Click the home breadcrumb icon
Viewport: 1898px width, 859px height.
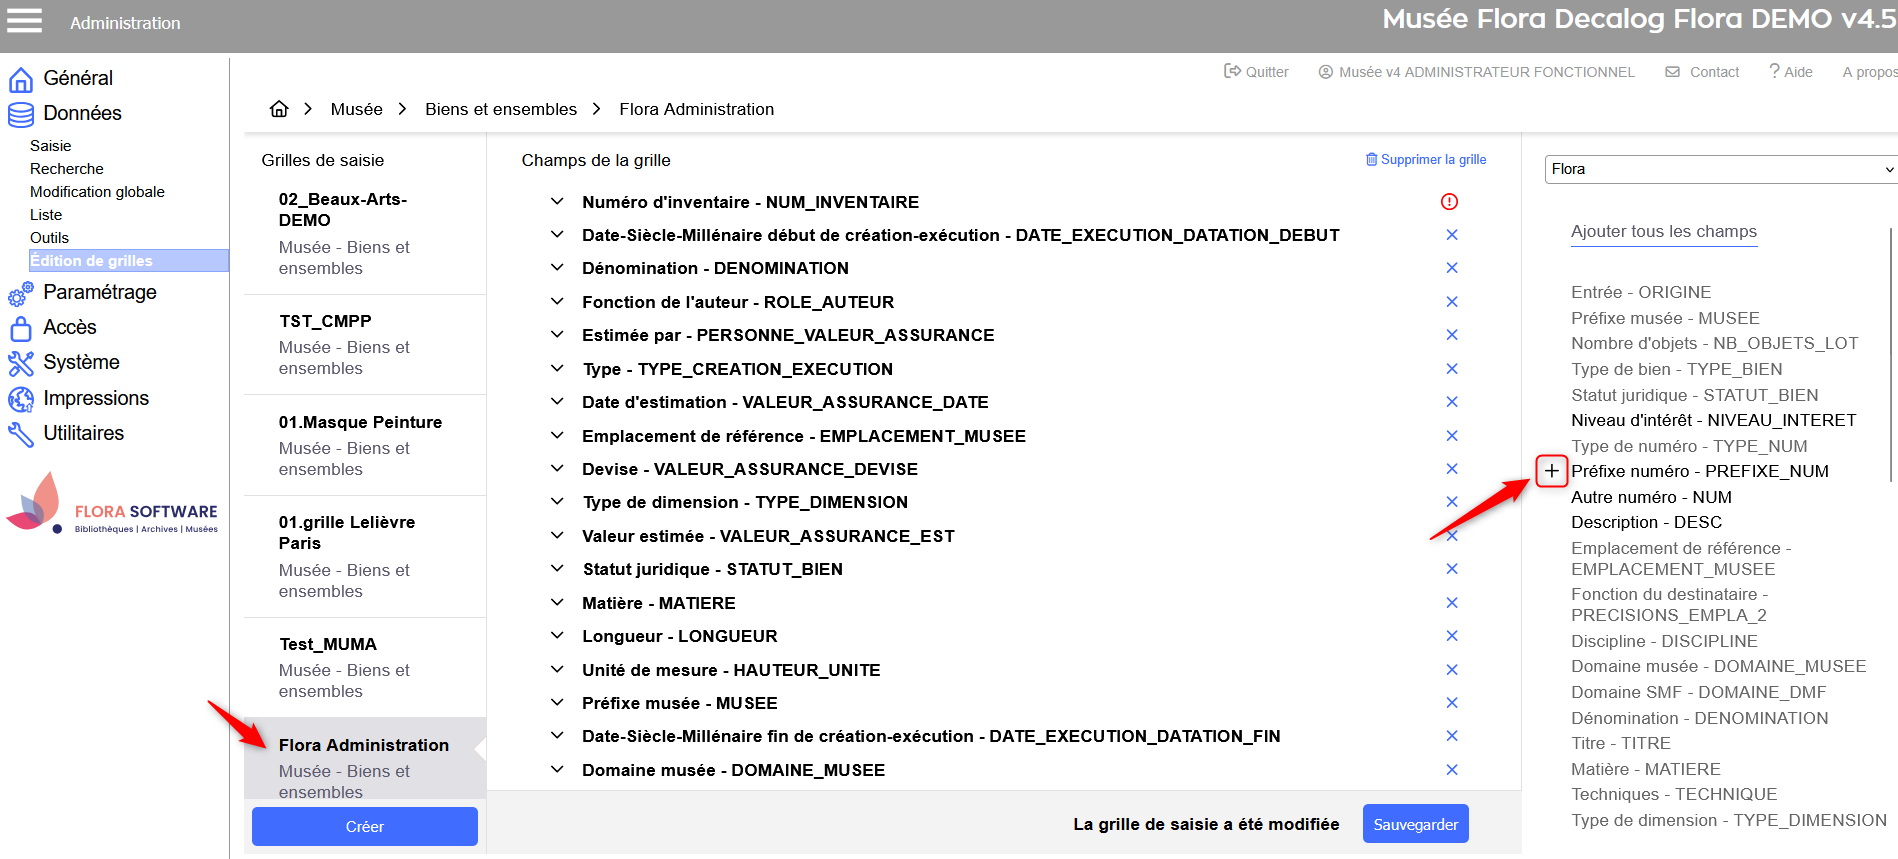coord(279,109)
